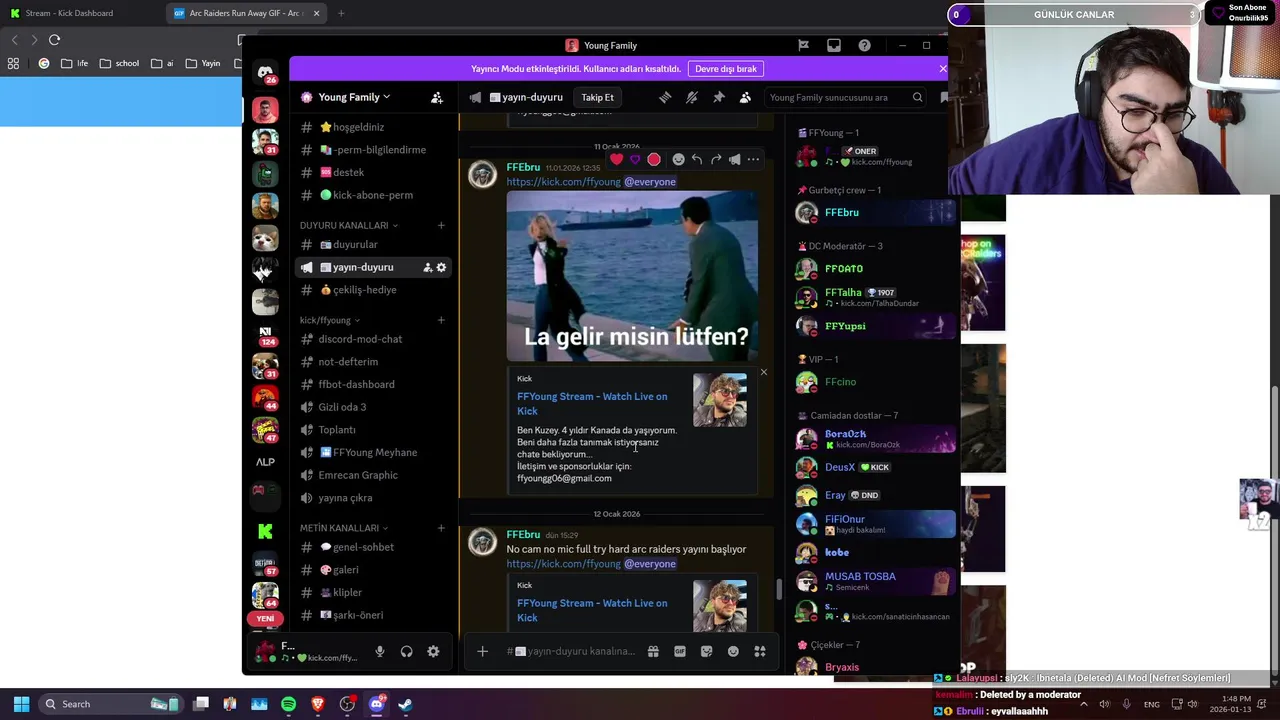1280x720 pixels.
Task: Open attachment plus button in message box
Action: pos(482,651)
